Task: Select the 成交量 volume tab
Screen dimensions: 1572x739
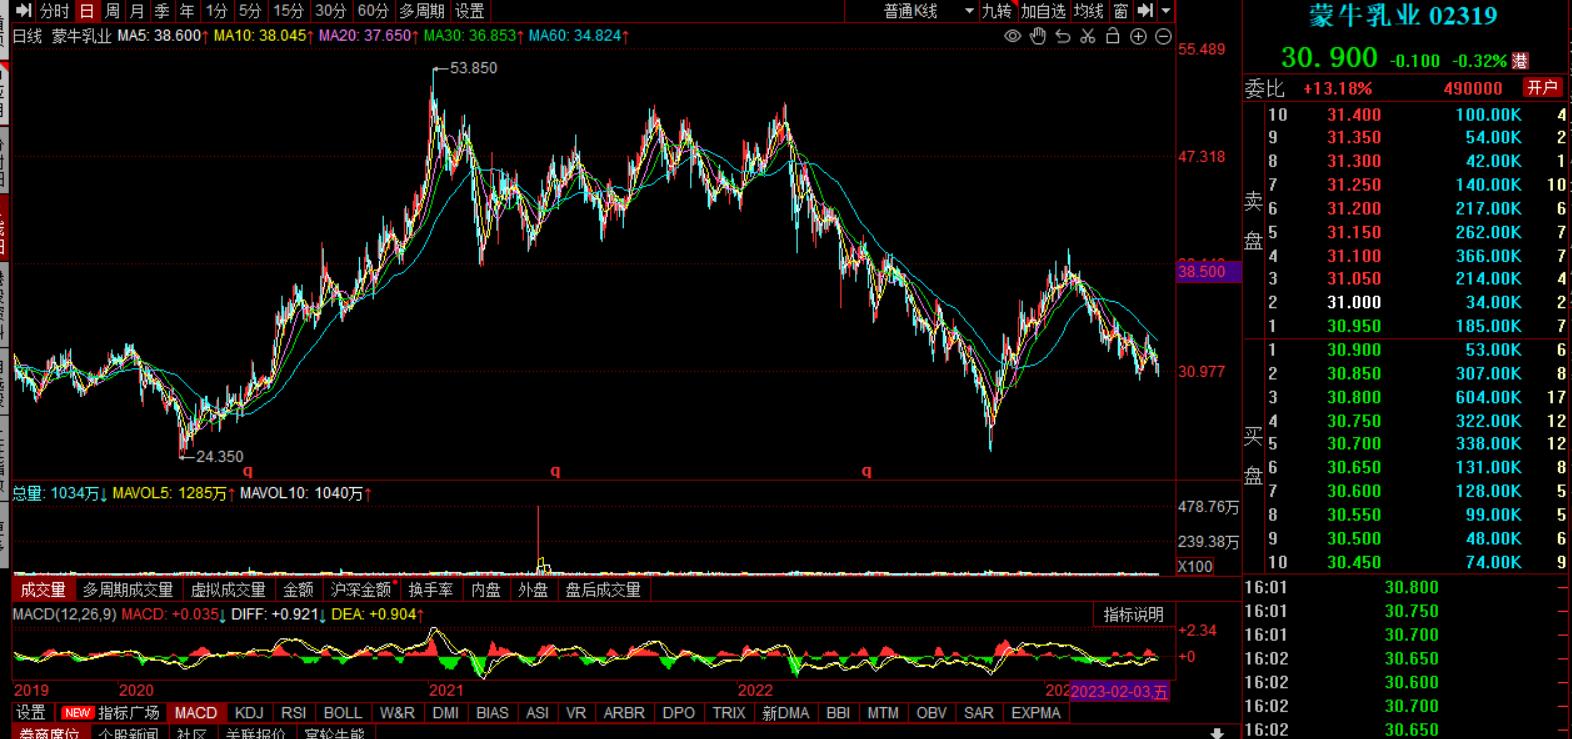Action: (43, 590)
